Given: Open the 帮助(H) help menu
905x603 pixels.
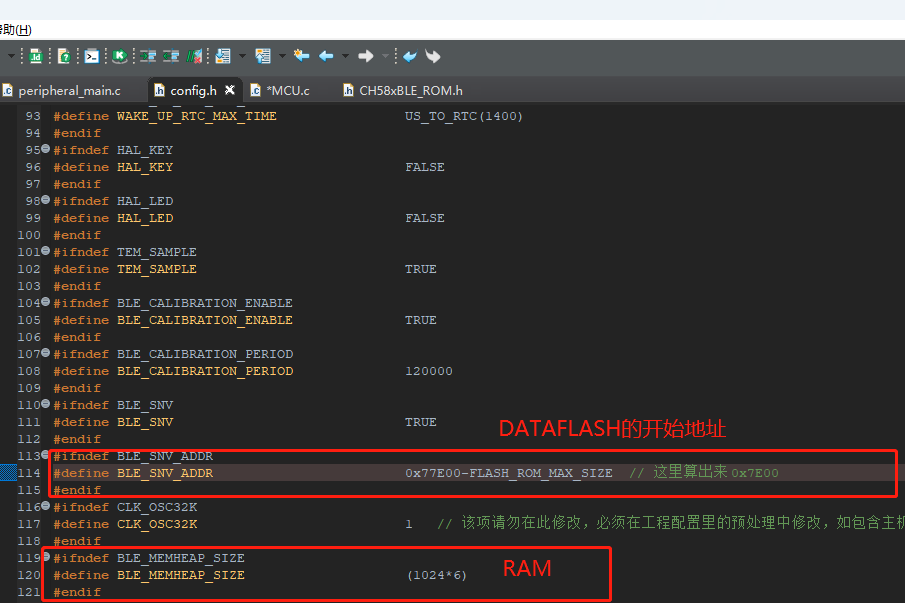Looking at the screenshot, I should tap(15, 29).
